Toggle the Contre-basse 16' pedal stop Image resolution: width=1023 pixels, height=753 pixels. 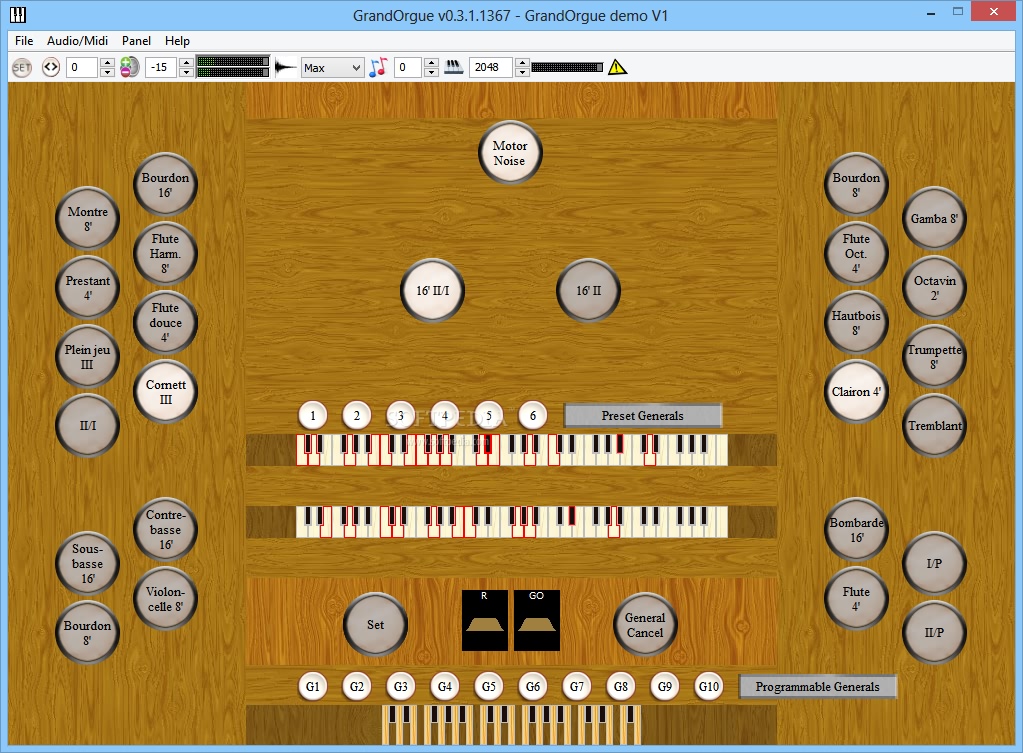tap(165, 529)
